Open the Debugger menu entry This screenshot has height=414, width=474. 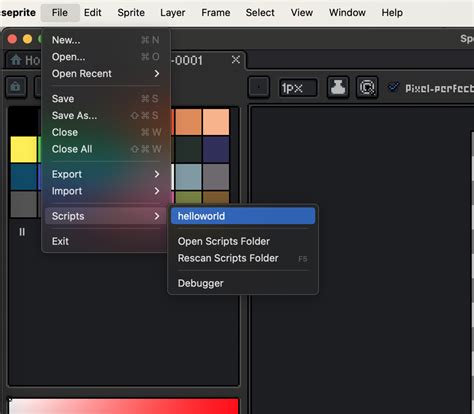[243, 283]
